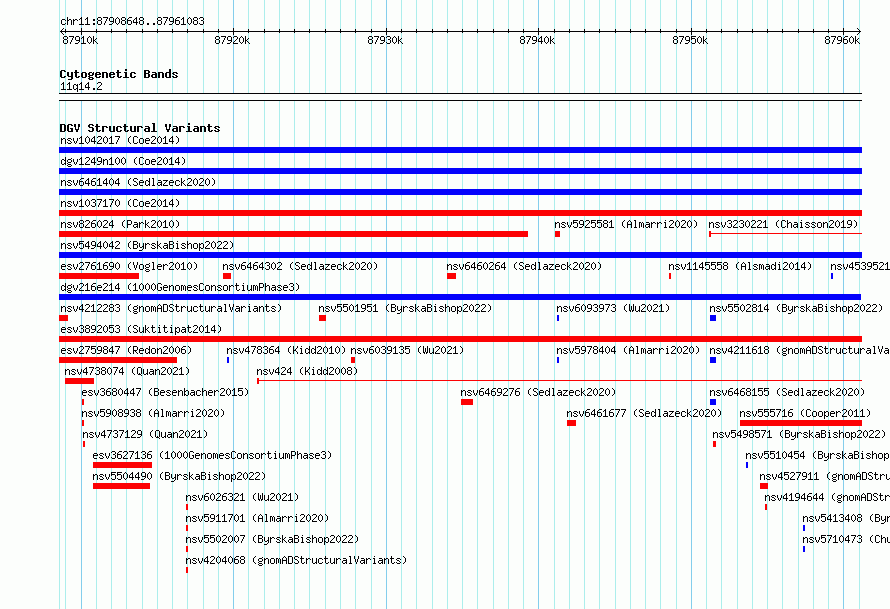Open the nsv6461677 (Sedlazeck2020) label
Screen dimensions: 890x609
(644, 413)
